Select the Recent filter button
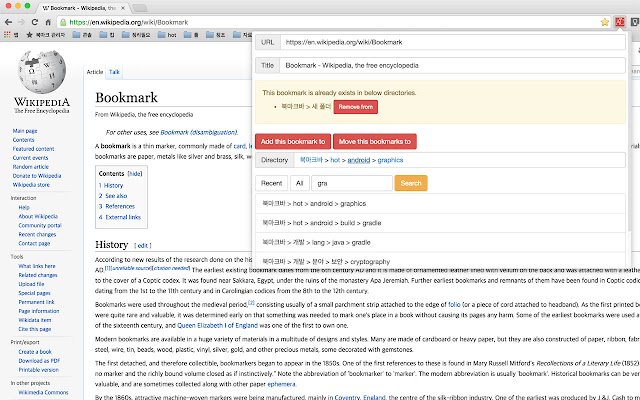The image size is (640, 400). pos(271,183)
